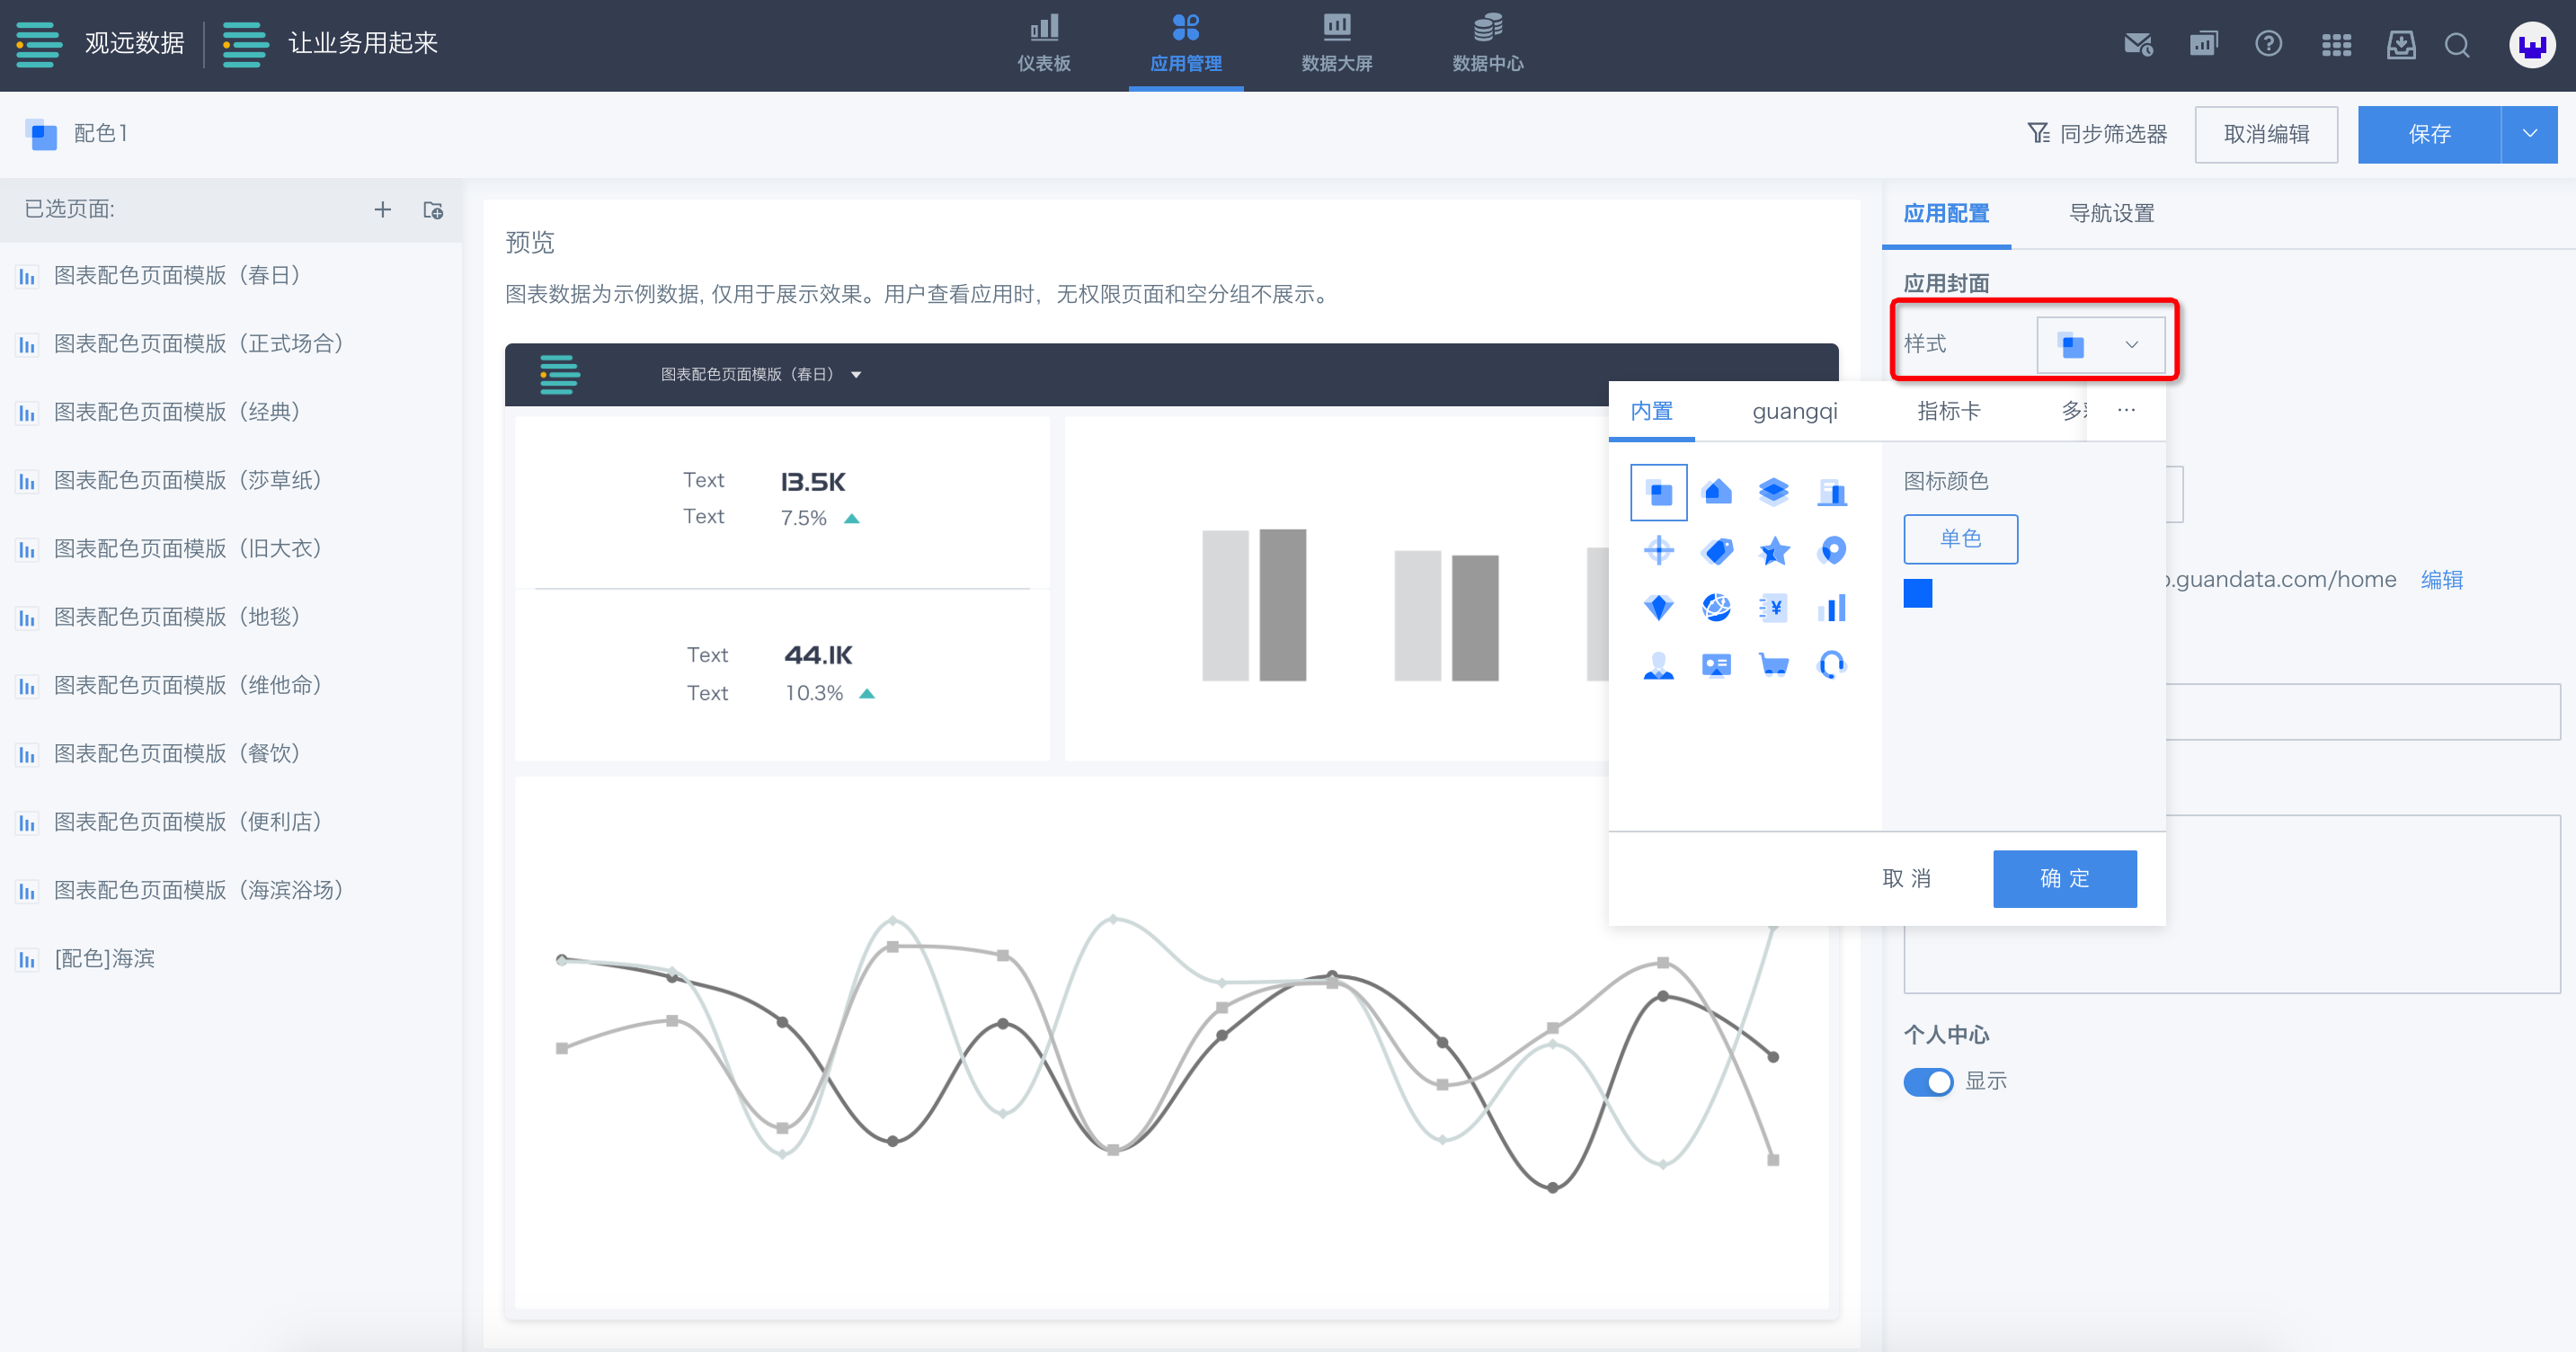Click the 取消编辑 button
This screenshot has width=2576, height=1352.
point(2266,134)
